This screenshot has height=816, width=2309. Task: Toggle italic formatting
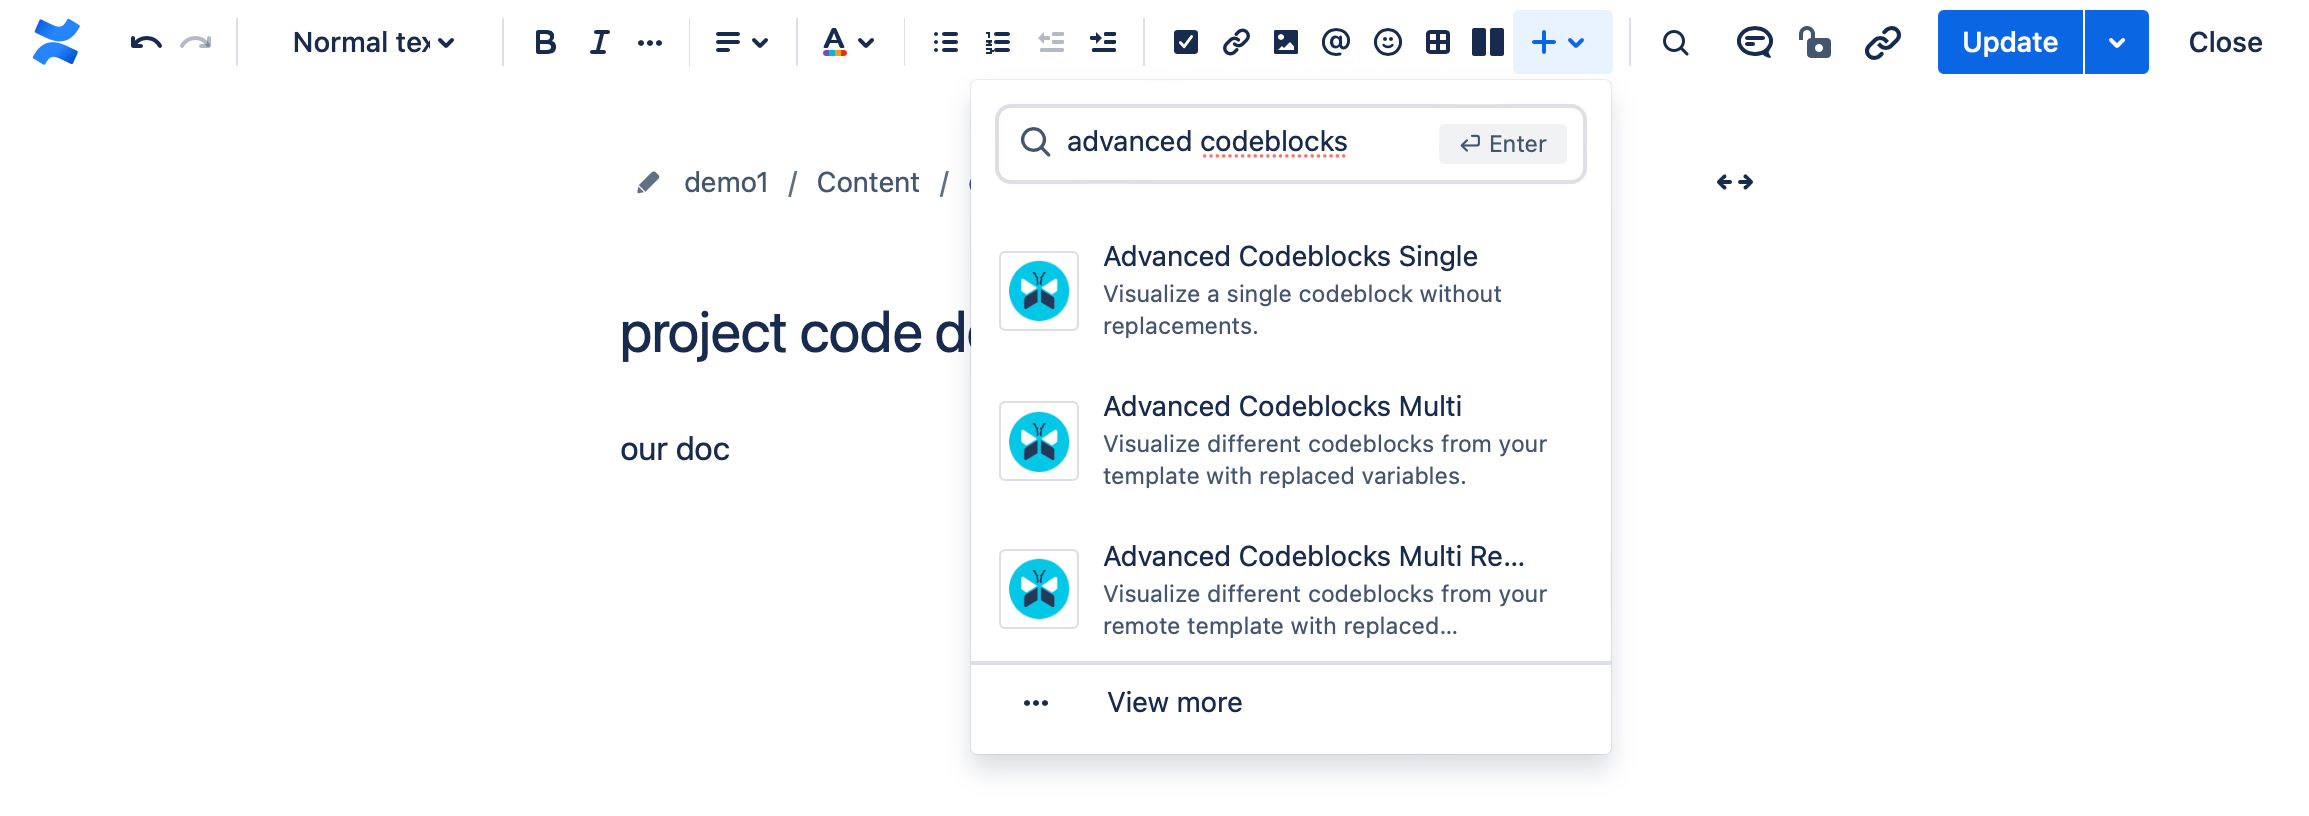[x=598, y=42]
